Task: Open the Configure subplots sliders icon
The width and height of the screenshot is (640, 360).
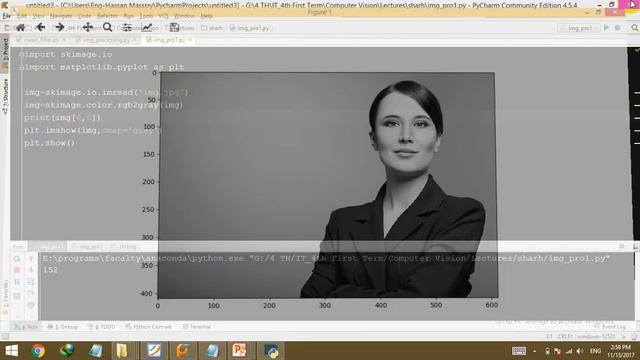Action: point(127,27)
